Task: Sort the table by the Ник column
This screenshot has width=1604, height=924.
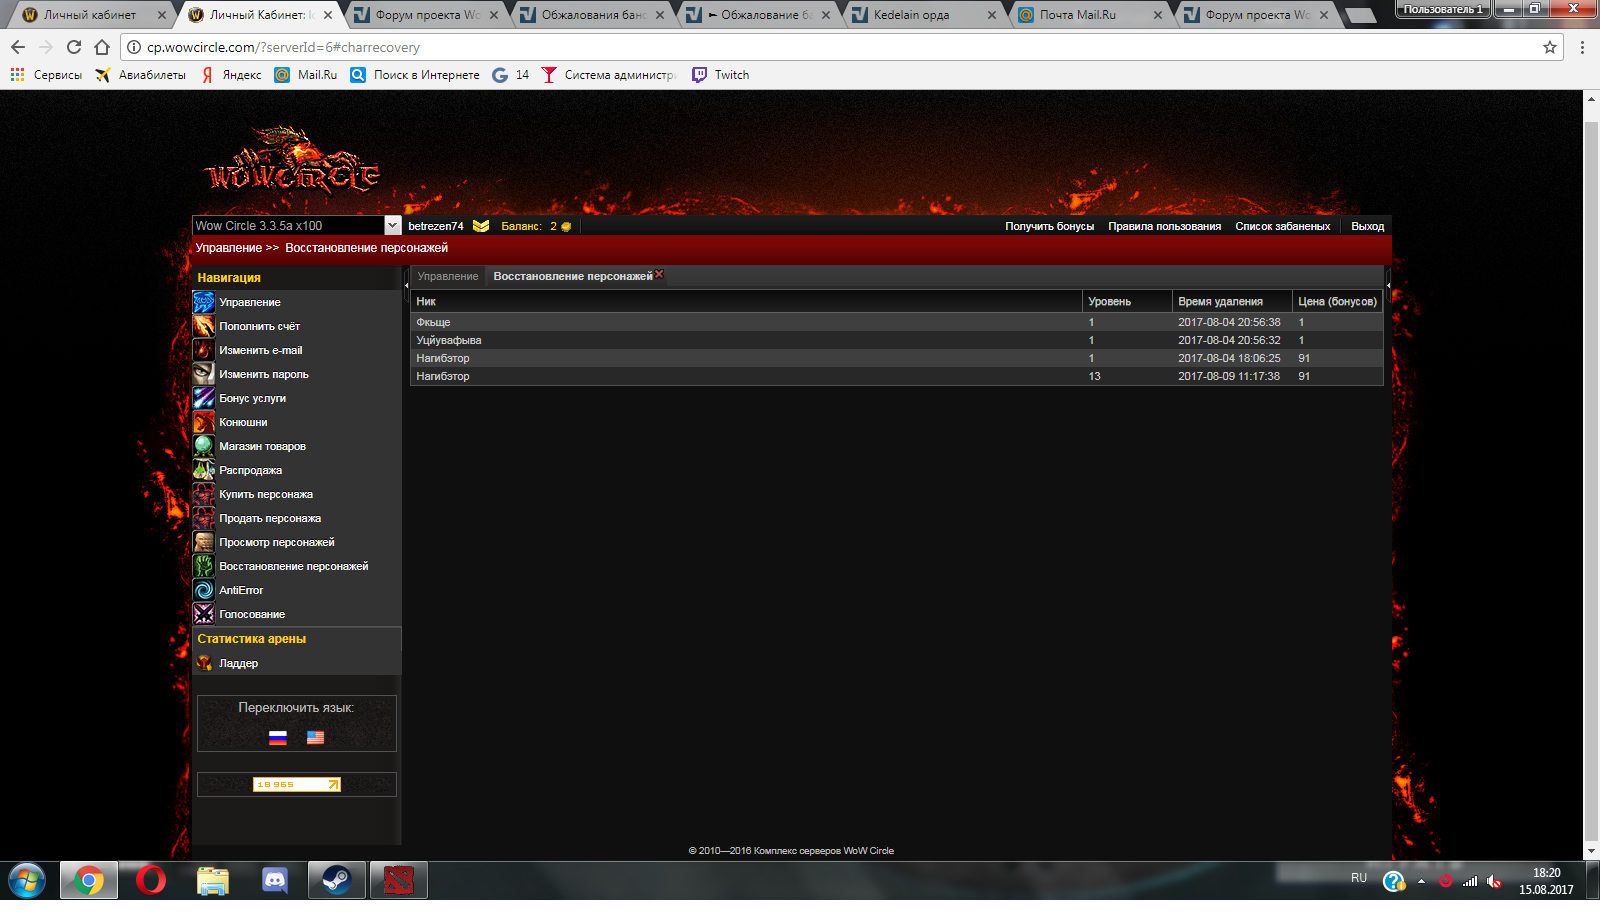Action: tap(747, 301)
